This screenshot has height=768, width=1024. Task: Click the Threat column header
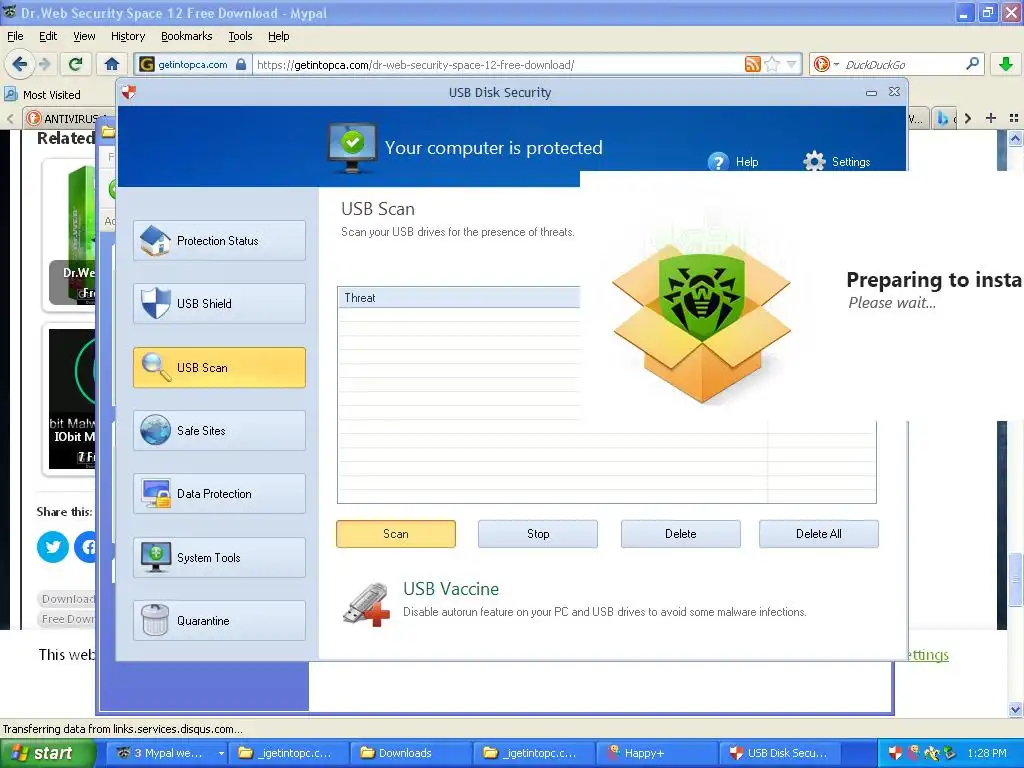(x=458, y=297)
